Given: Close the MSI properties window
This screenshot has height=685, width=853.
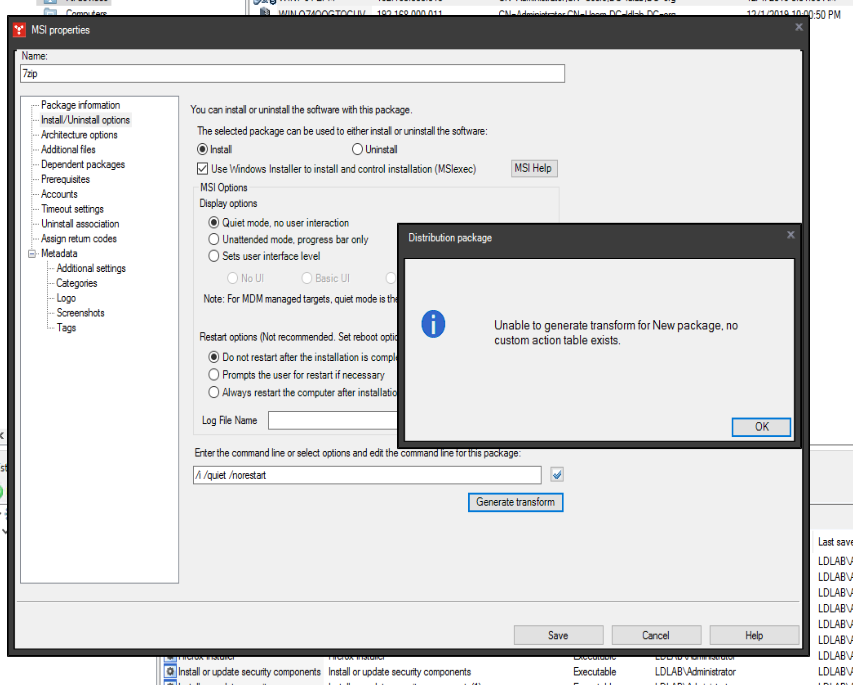Looking at the screenshot, I should coord(798,28).
